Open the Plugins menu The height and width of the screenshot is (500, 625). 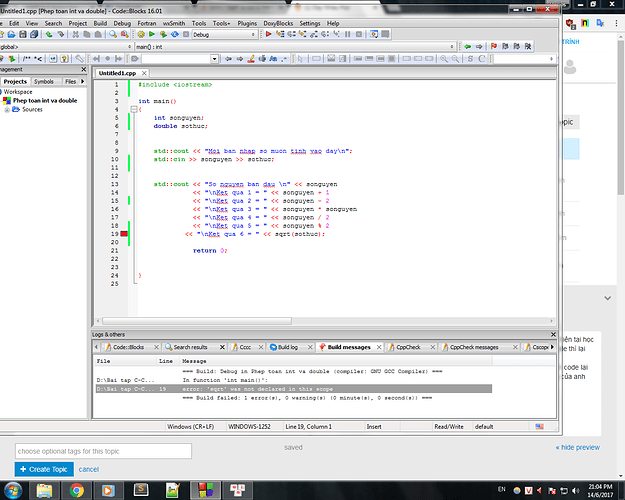[247, 22]
